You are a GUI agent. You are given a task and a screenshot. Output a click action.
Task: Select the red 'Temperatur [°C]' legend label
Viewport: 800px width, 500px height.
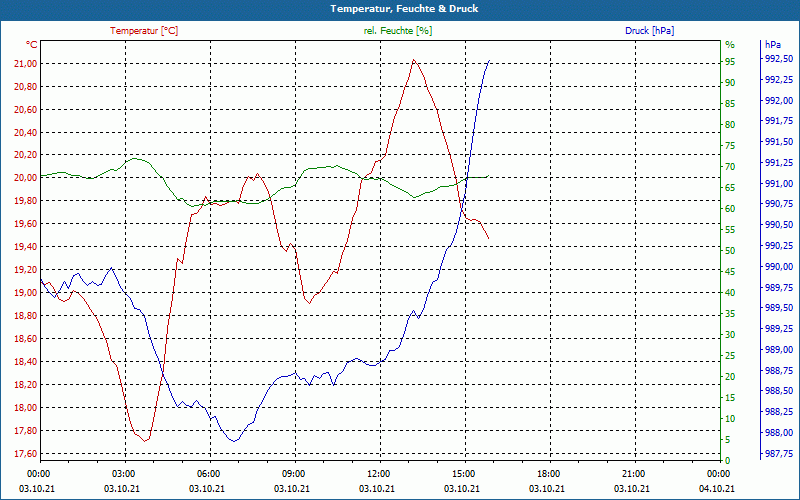coord(144,31)
